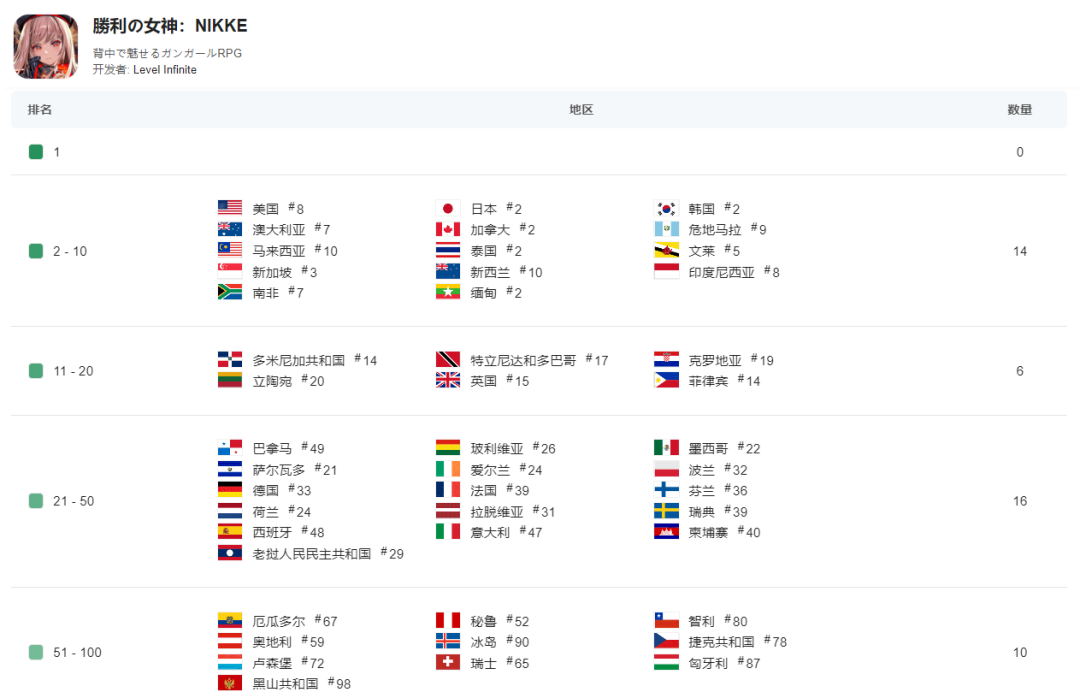Image resolution: width=1080 pixels, height=698 pixels.
Task: Click the 勝利の女神: NIKKE title
Action: click(170, 26)
